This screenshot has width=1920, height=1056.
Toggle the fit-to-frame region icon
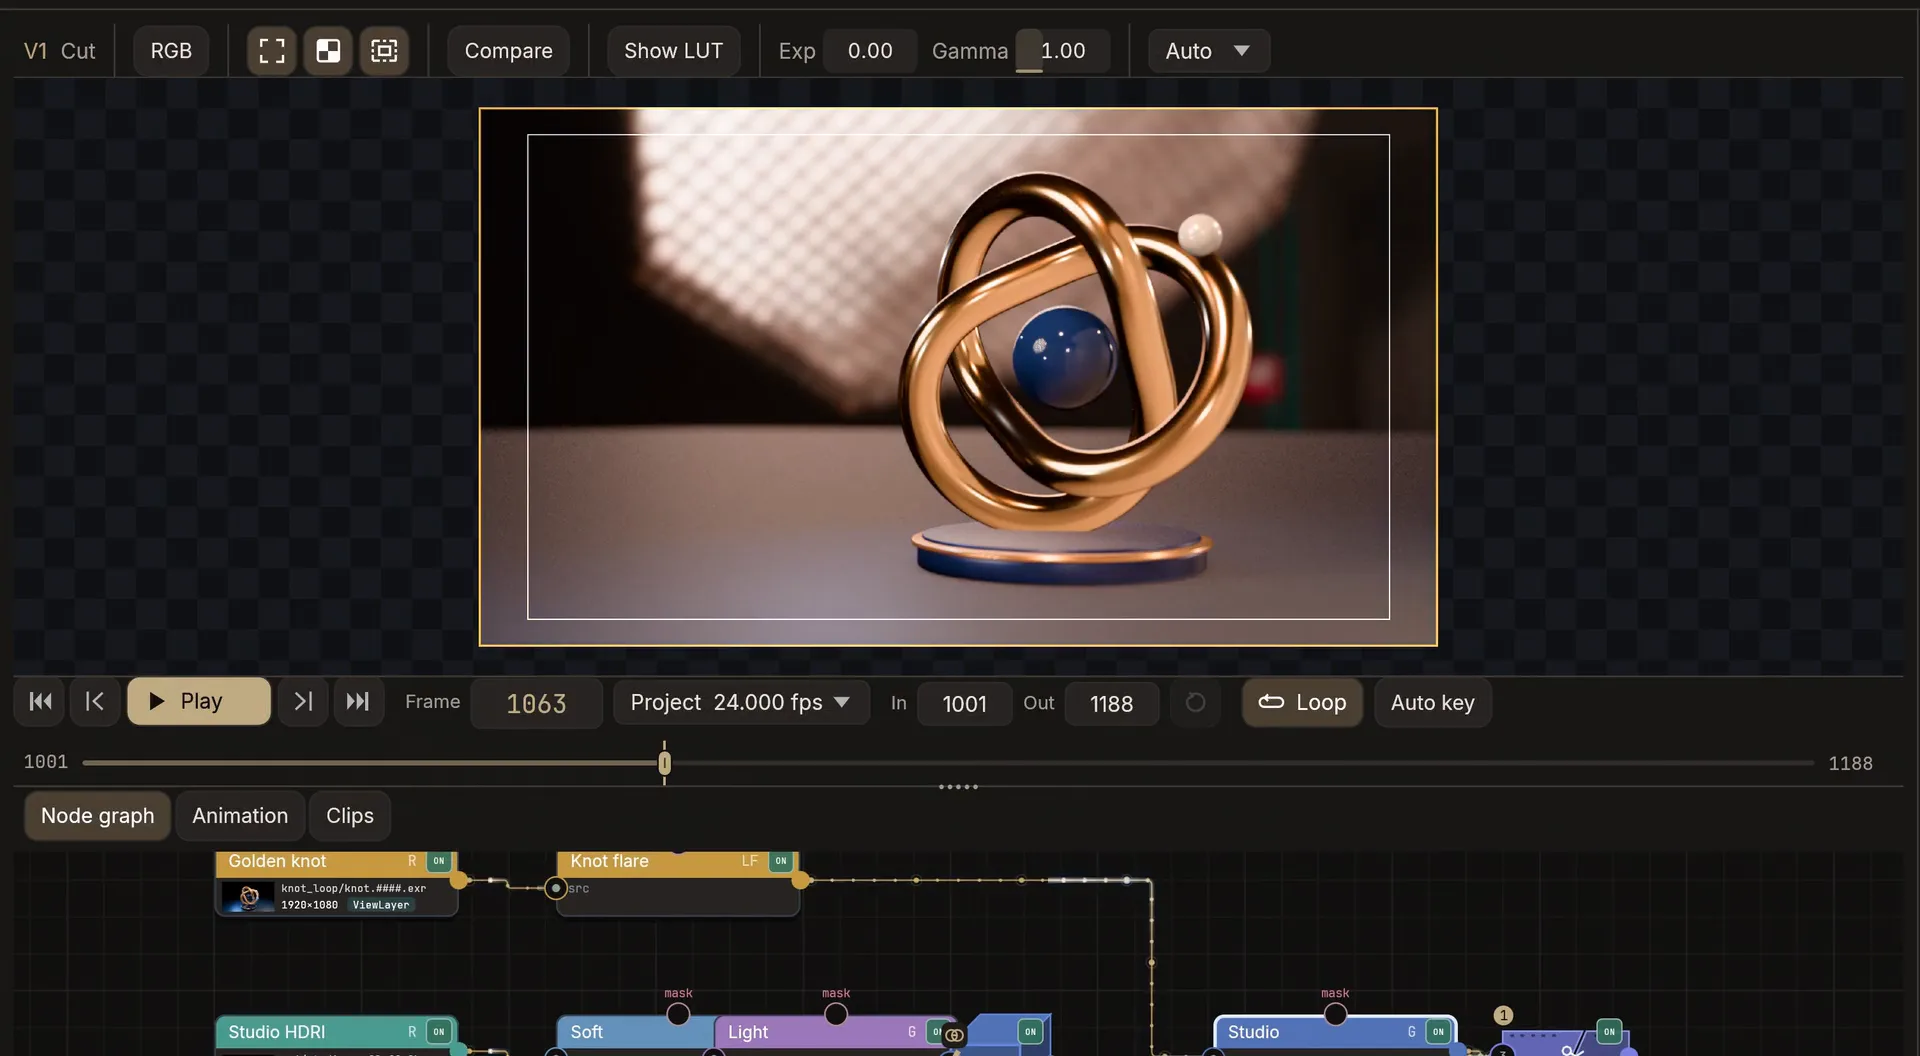coord(384,51)
